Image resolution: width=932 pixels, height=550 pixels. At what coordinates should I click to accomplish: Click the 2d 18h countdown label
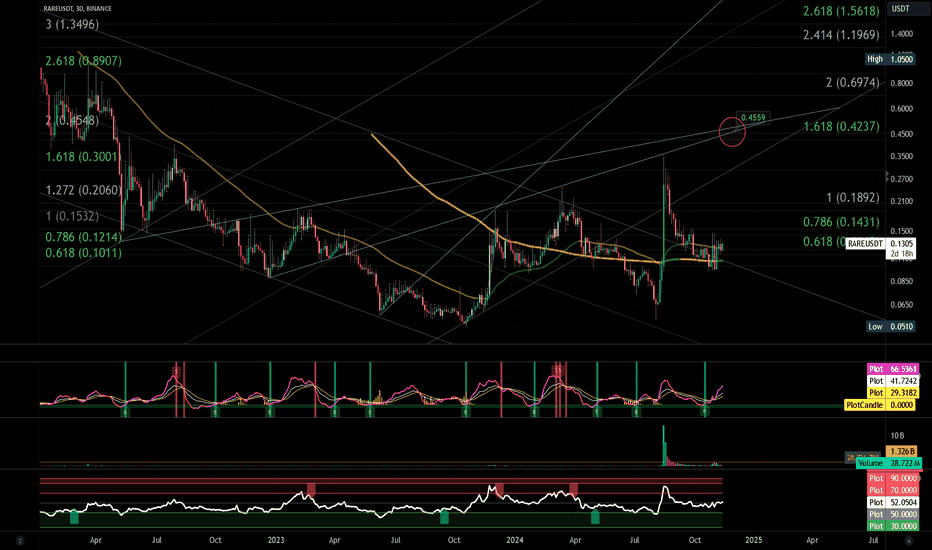pos(901,254)
